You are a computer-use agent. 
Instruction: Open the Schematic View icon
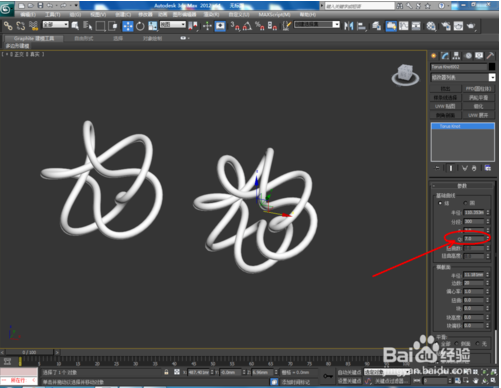(x=416, y=26)
